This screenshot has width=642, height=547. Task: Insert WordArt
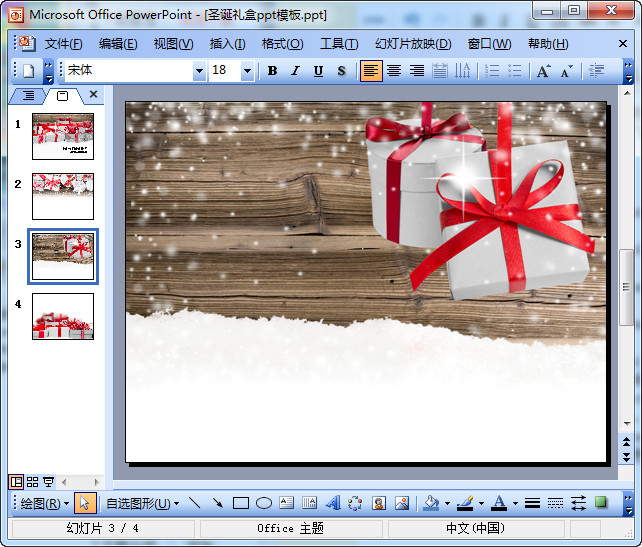(333, 503)
